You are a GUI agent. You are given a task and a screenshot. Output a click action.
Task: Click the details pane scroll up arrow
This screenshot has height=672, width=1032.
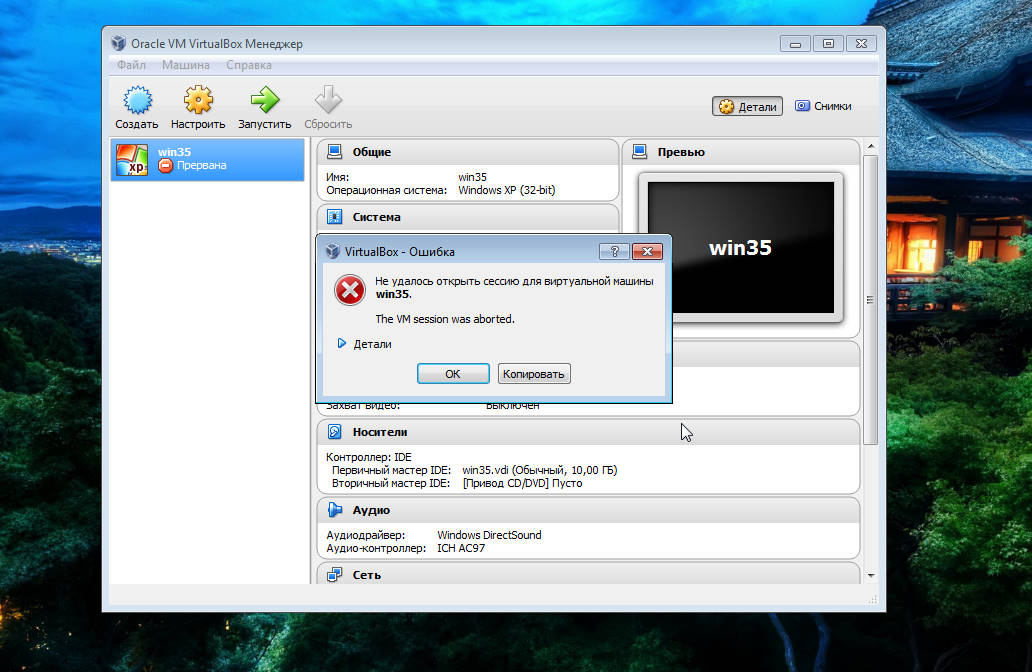(871, 146)
